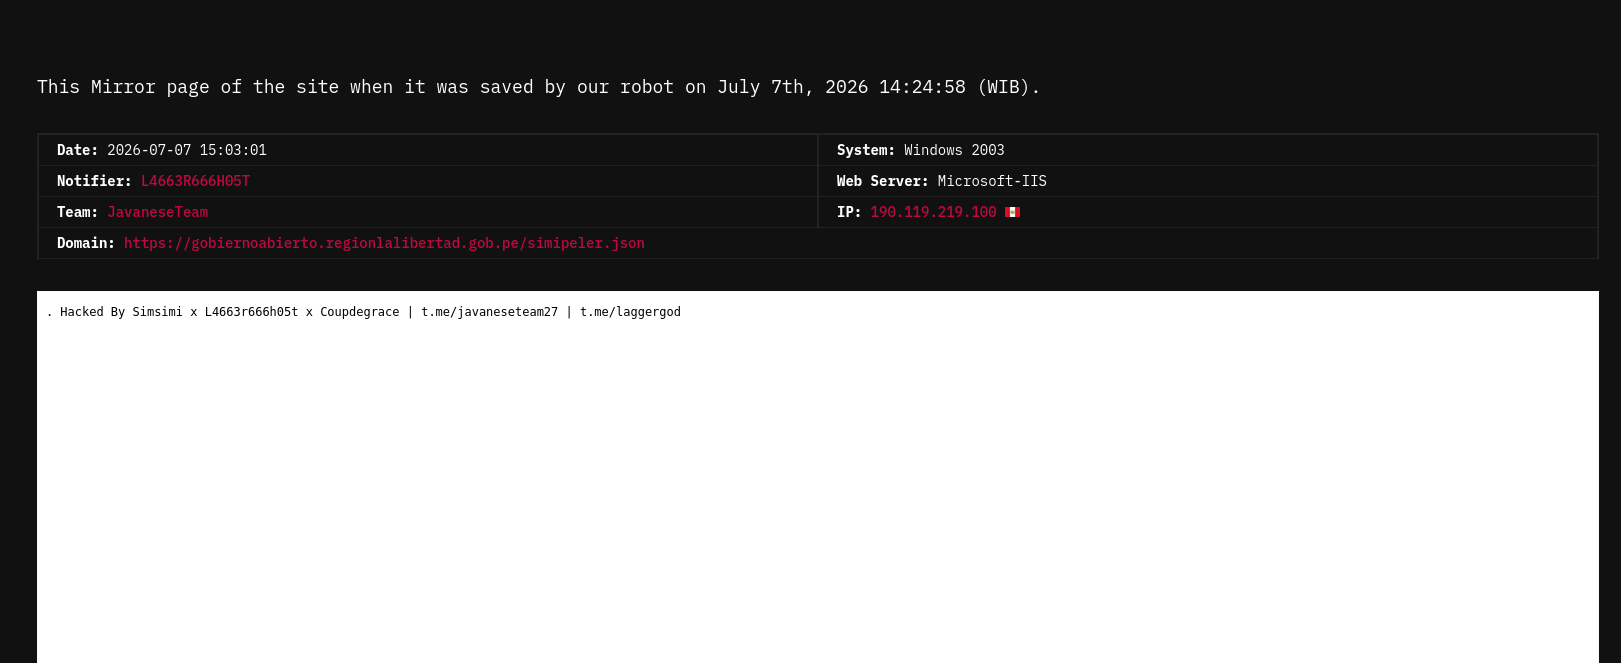
Task: Click the Date: label
Action: tap(78, 150)
